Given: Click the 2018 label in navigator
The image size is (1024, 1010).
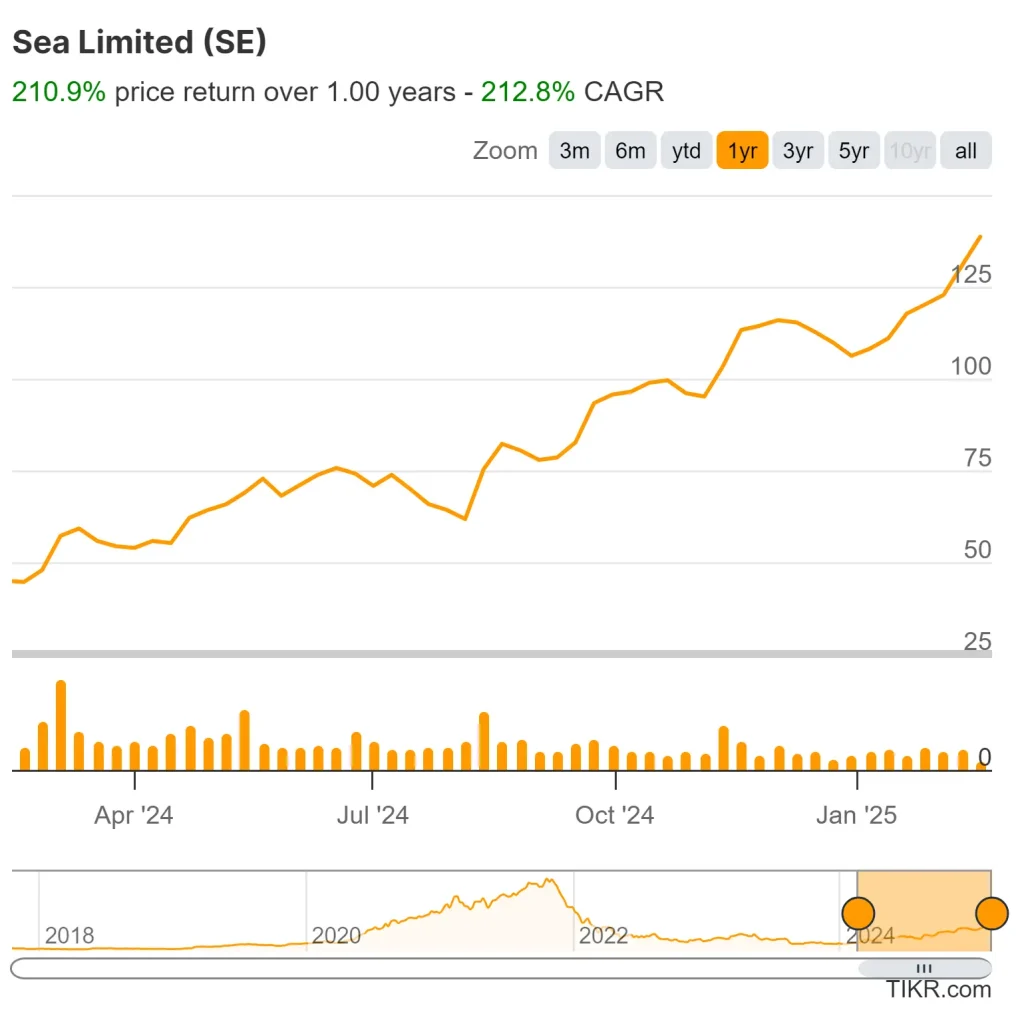Looking at the screenshot, I should point(69,935).
